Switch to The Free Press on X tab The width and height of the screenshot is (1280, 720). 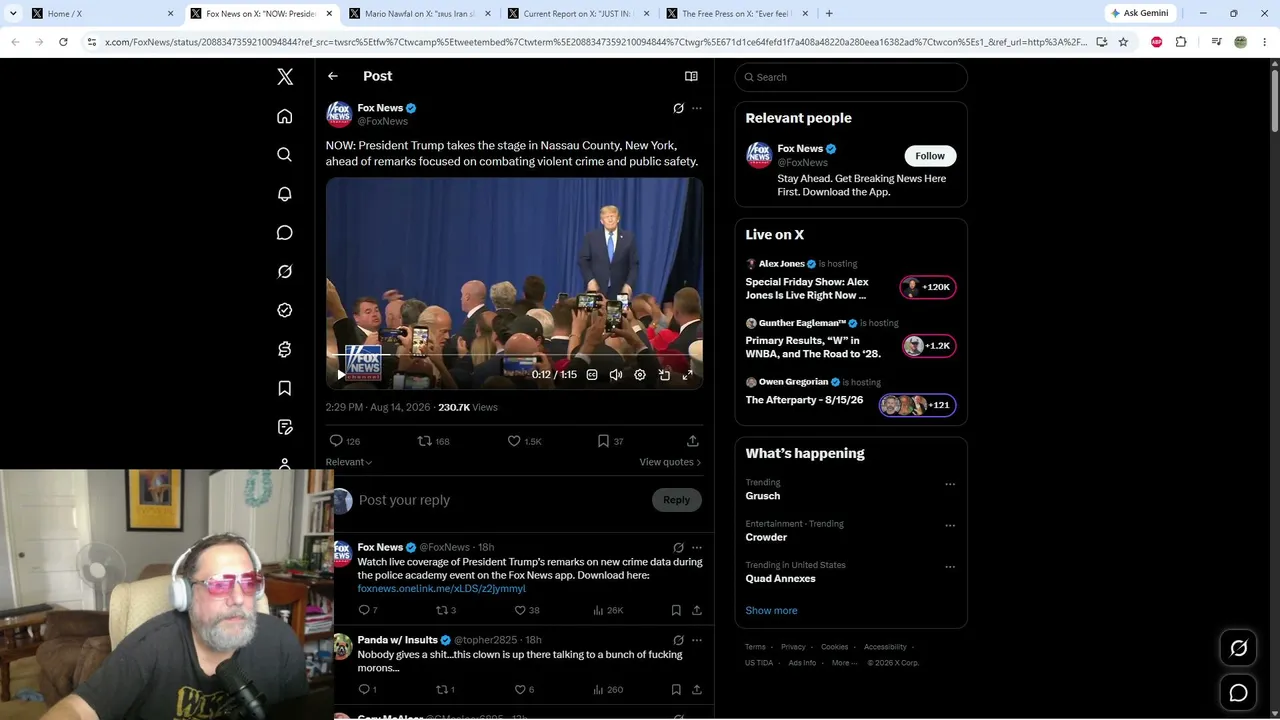click(736, 14)
